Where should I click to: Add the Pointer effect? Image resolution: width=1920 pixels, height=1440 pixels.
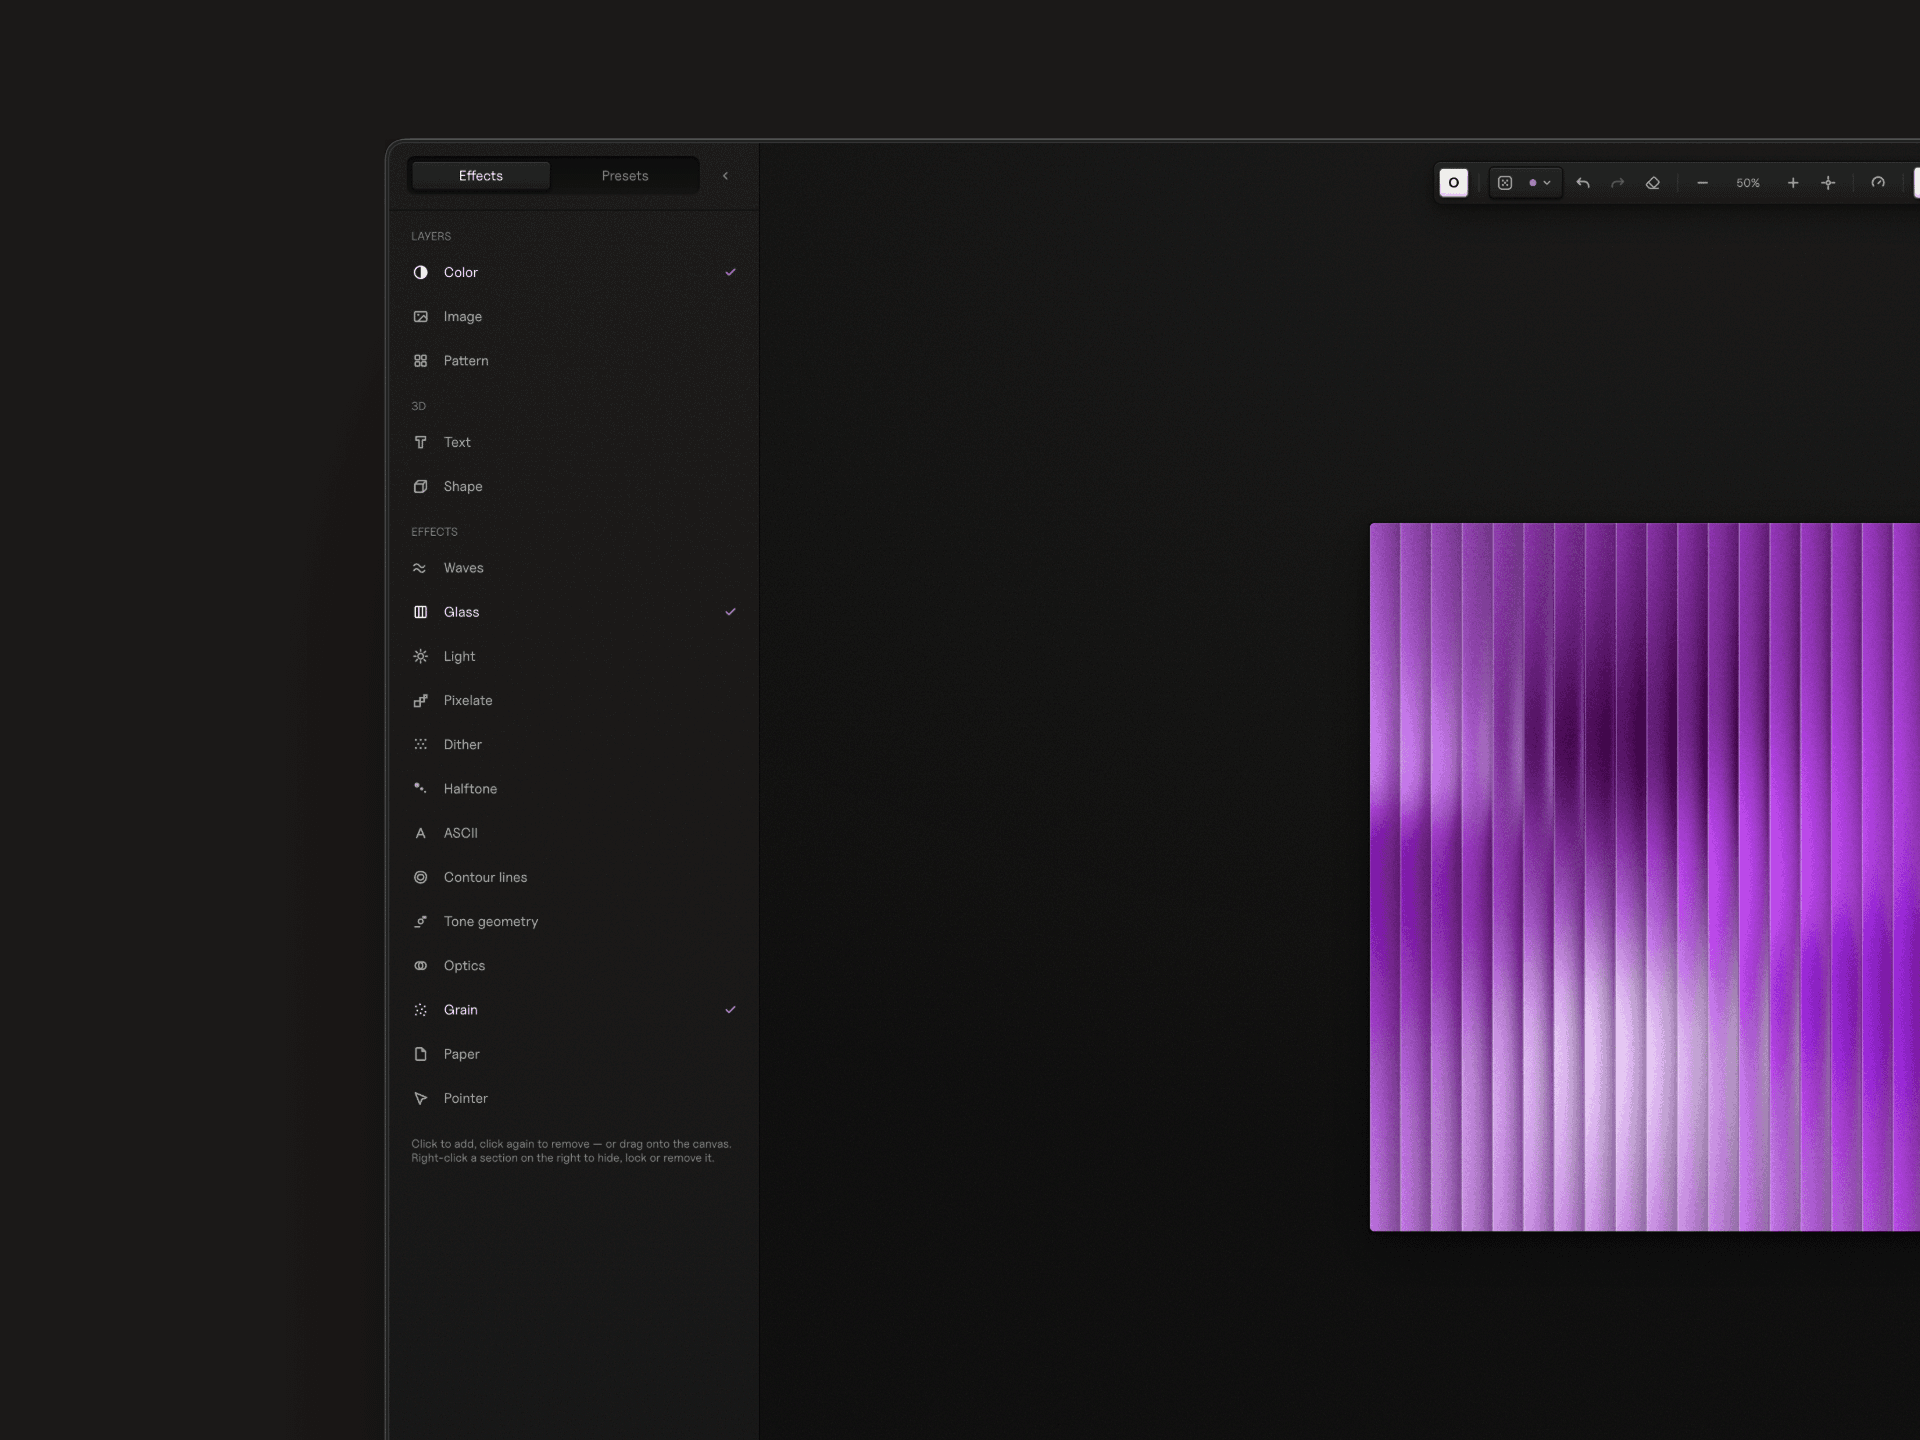coord(574,1098)
